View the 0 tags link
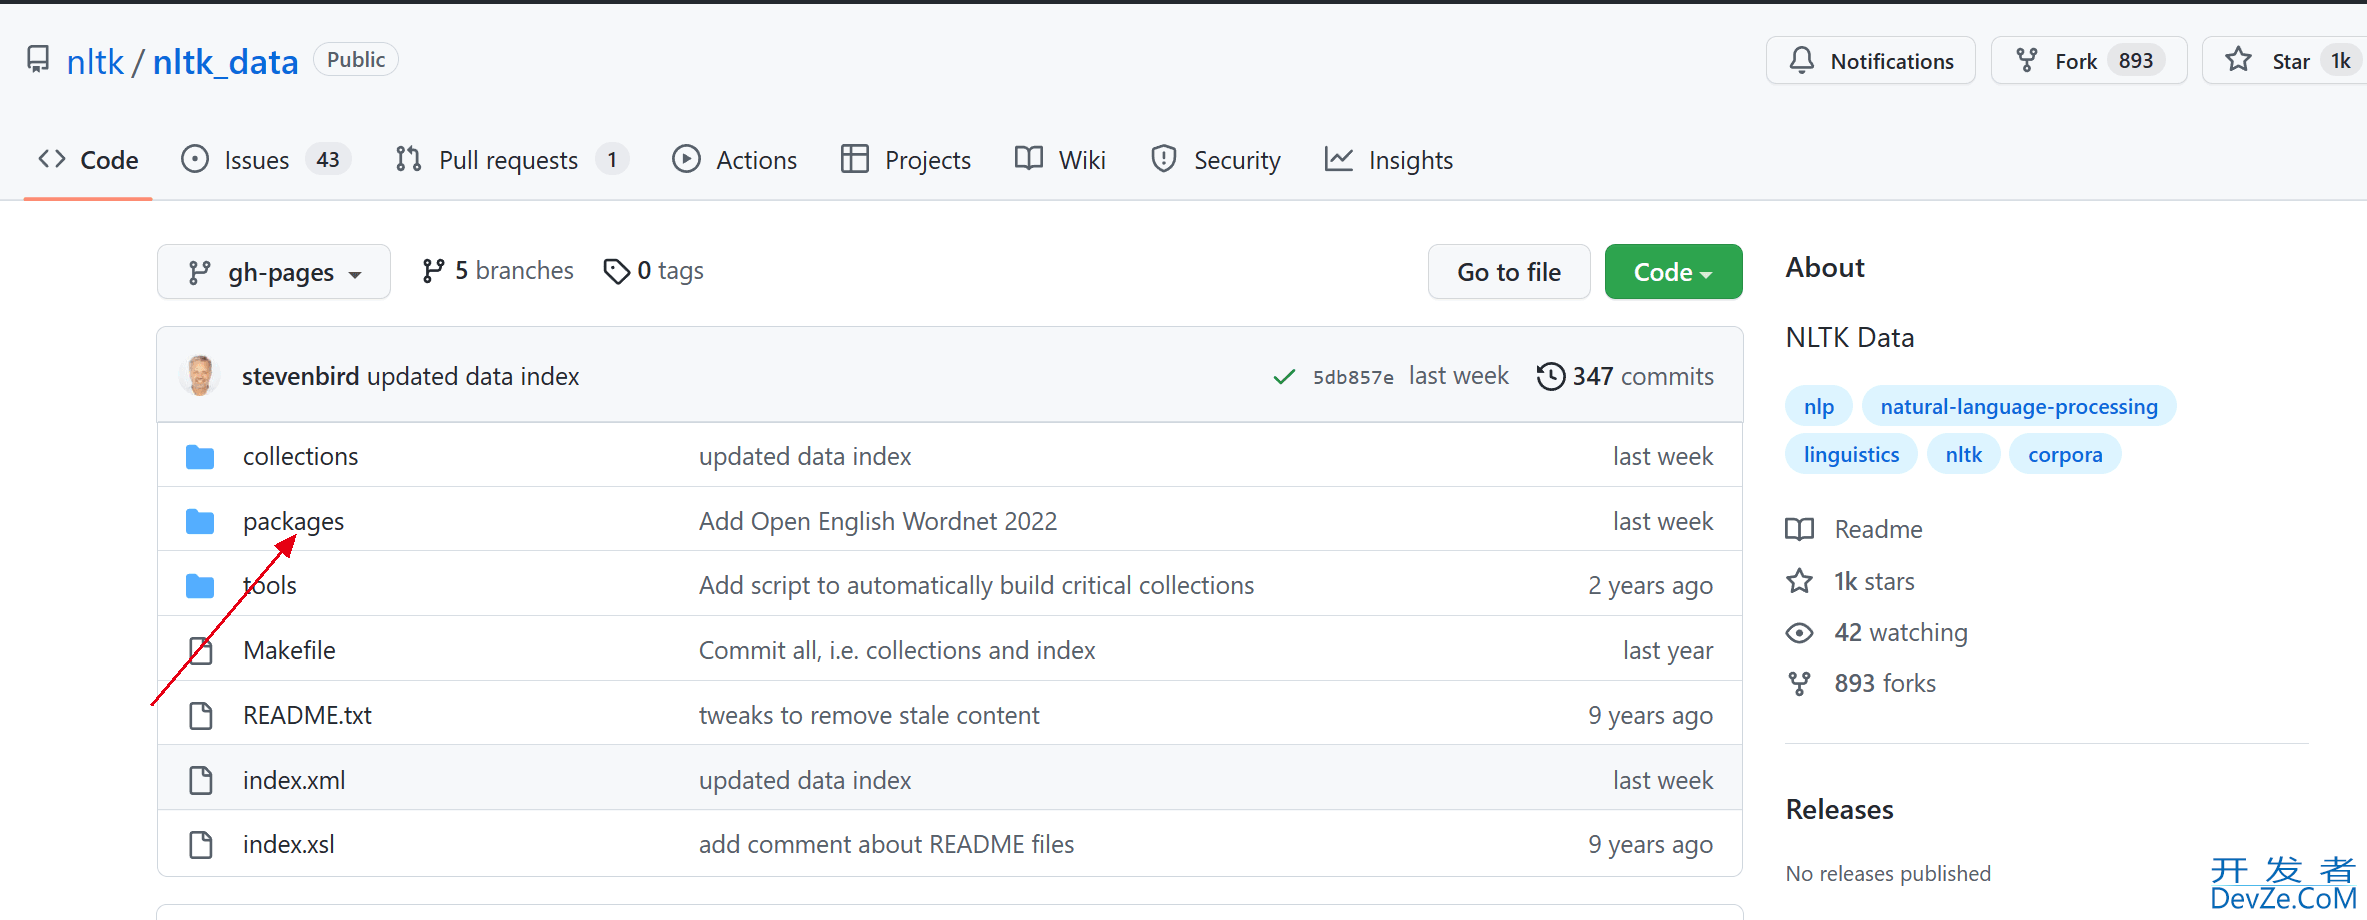 pos(654,271)
